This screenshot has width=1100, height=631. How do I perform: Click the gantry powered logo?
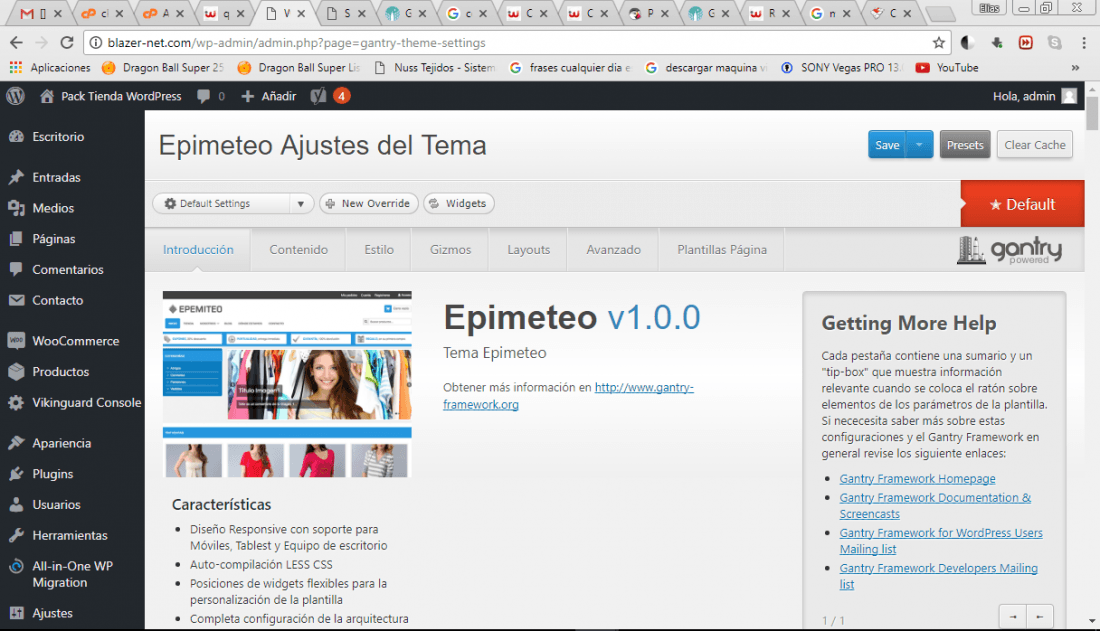click(1010, 251)
